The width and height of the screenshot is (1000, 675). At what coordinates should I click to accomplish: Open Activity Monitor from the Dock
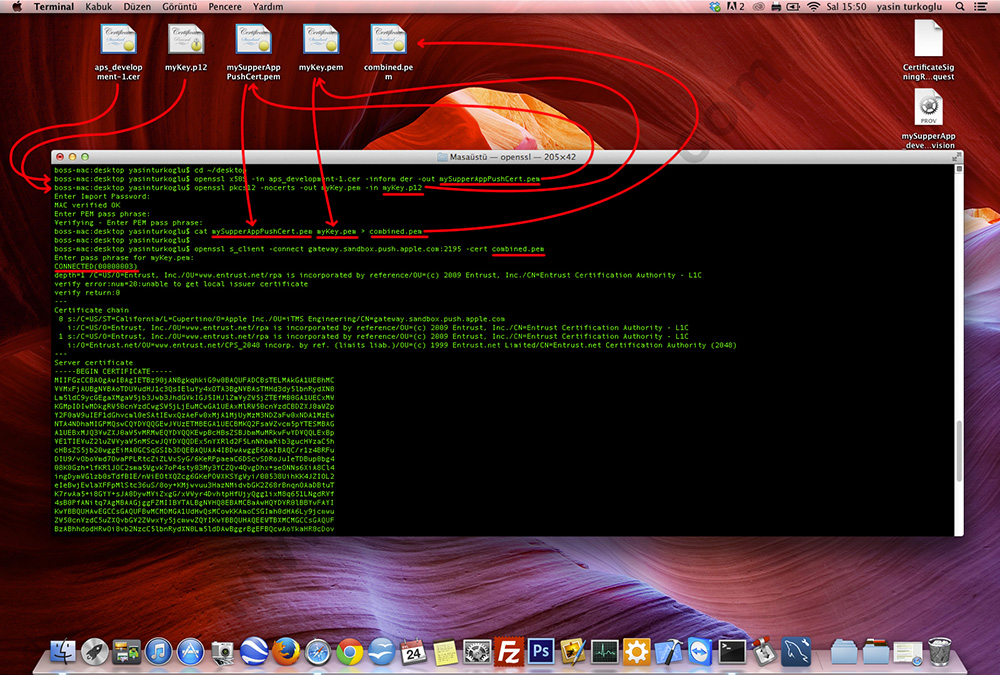click(x=605, y=651)
